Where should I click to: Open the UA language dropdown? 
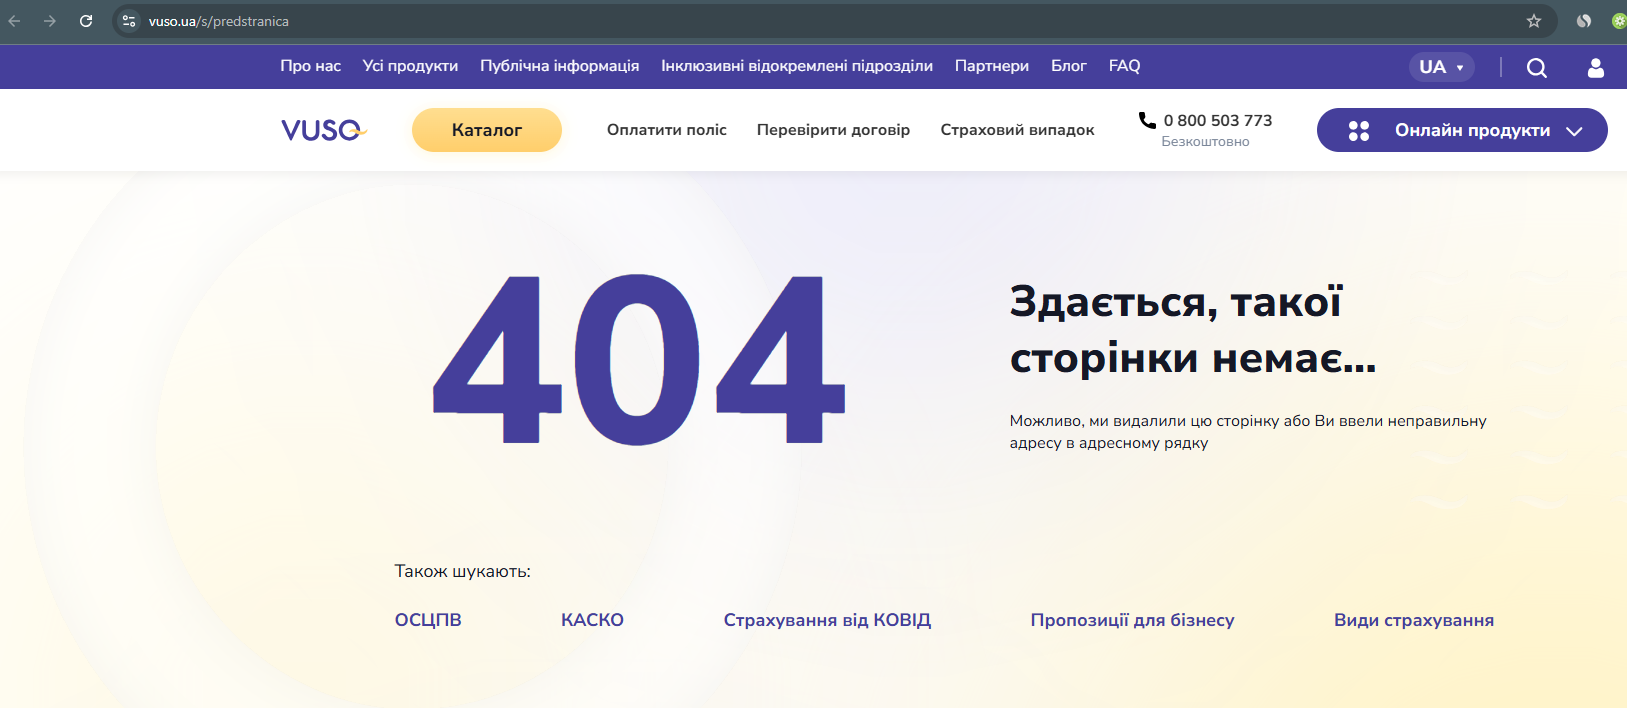click(1442, 67)
